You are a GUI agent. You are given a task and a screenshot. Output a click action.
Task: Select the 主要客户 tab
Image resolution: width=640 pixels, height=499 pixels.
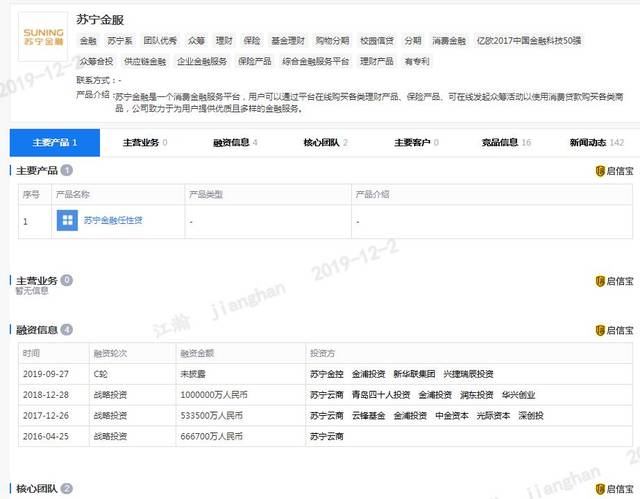point(416,142)
